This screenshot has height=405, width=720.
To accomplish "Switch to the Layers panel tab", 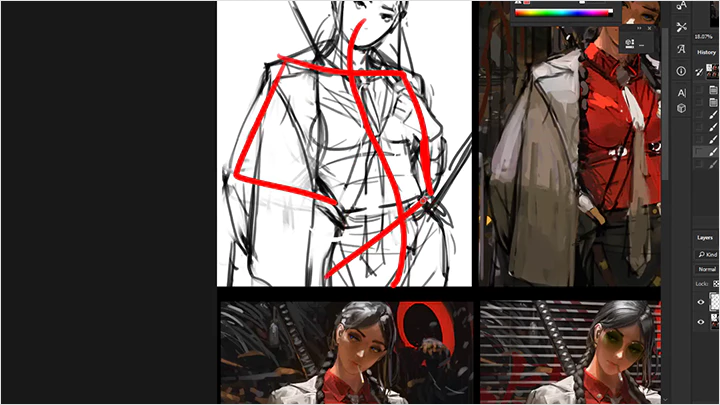I will point(705,237).
